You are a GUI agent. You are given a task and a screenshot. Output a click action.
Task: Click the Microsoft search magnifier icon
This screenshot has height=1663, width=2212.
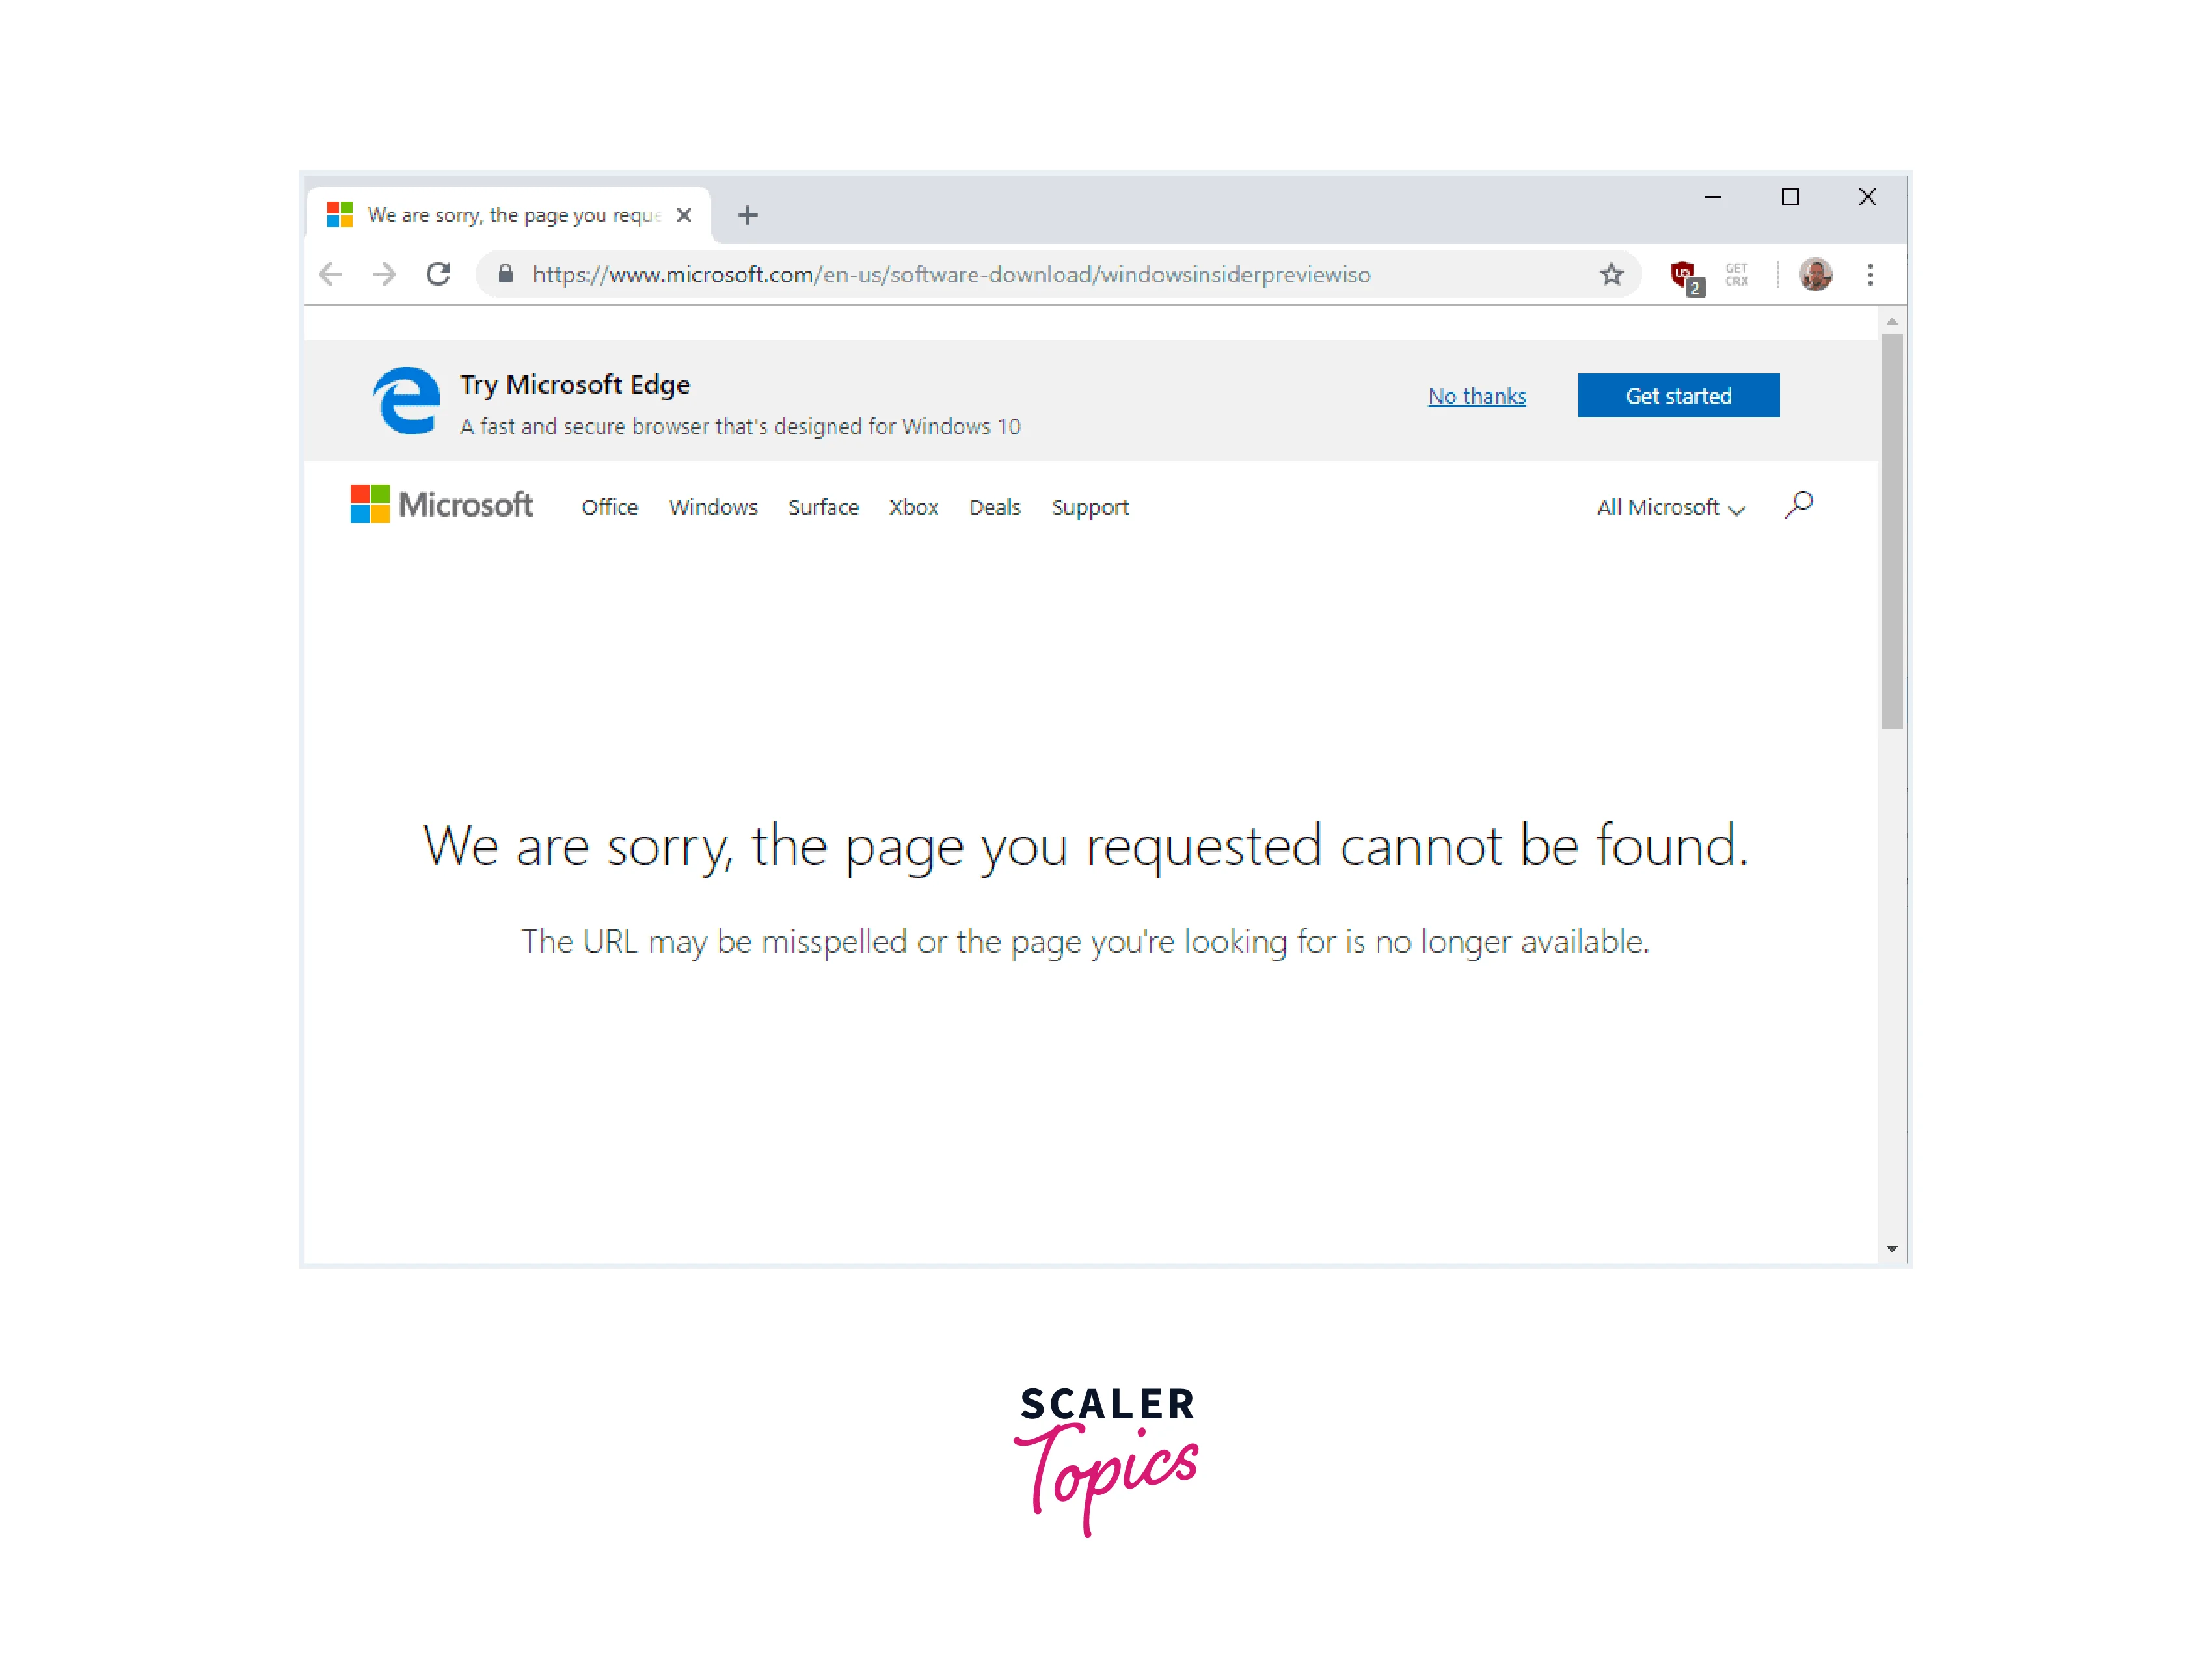click(x=1799, y=504)
